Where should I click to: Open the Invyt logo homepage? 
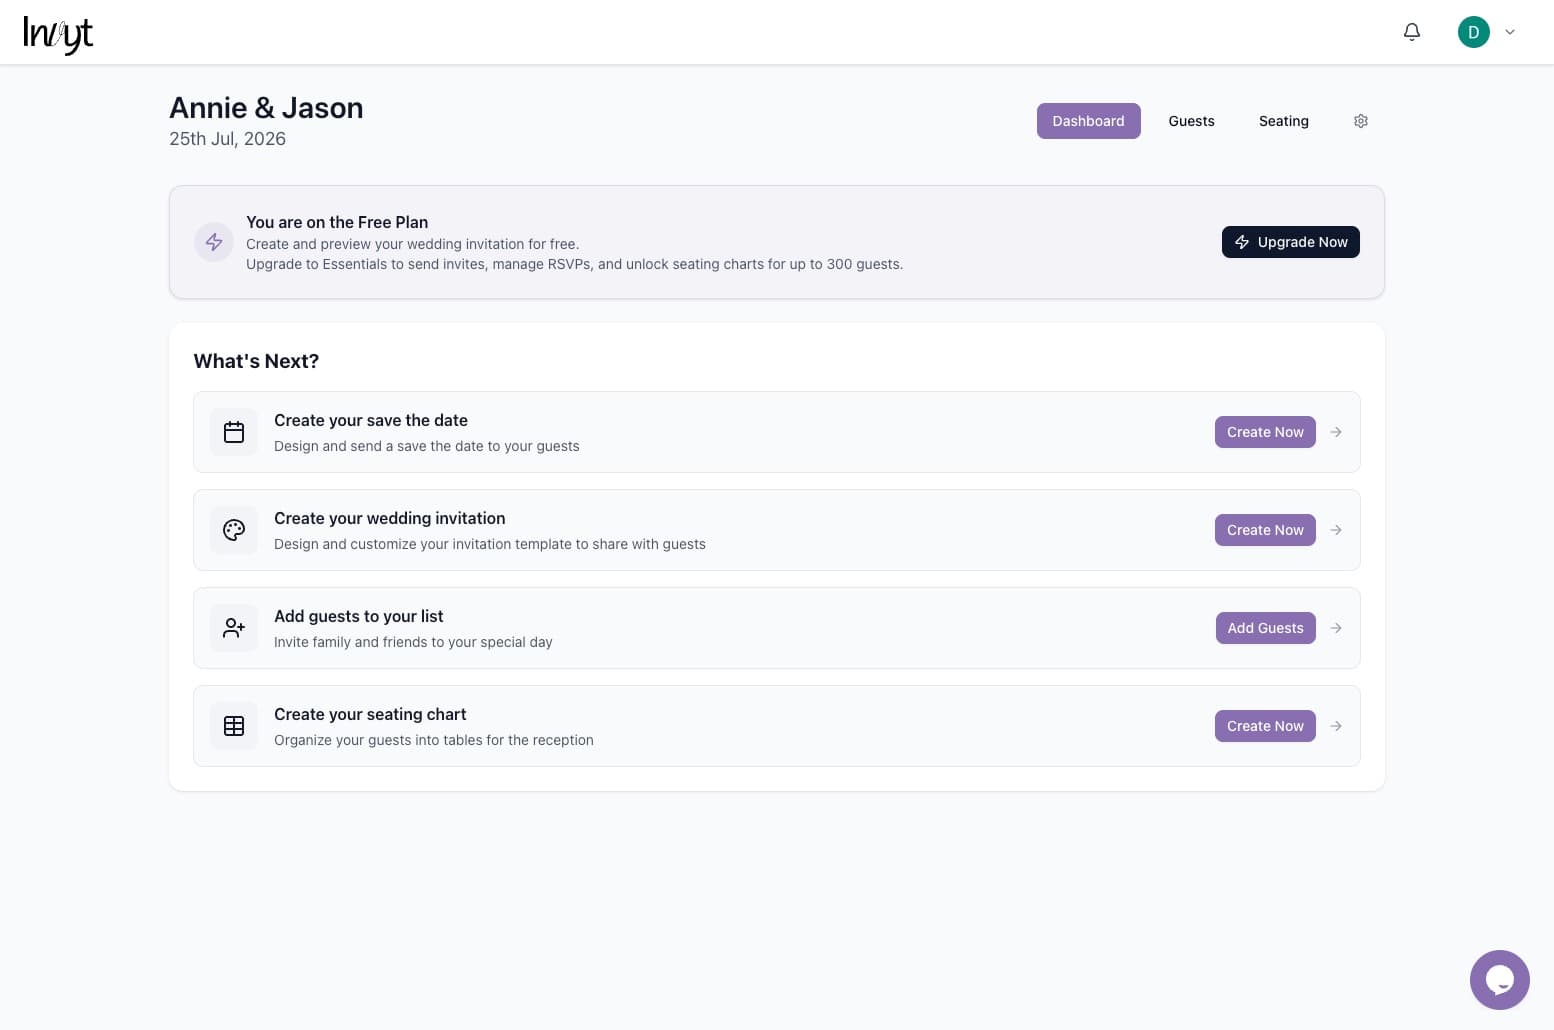(58, 33)
